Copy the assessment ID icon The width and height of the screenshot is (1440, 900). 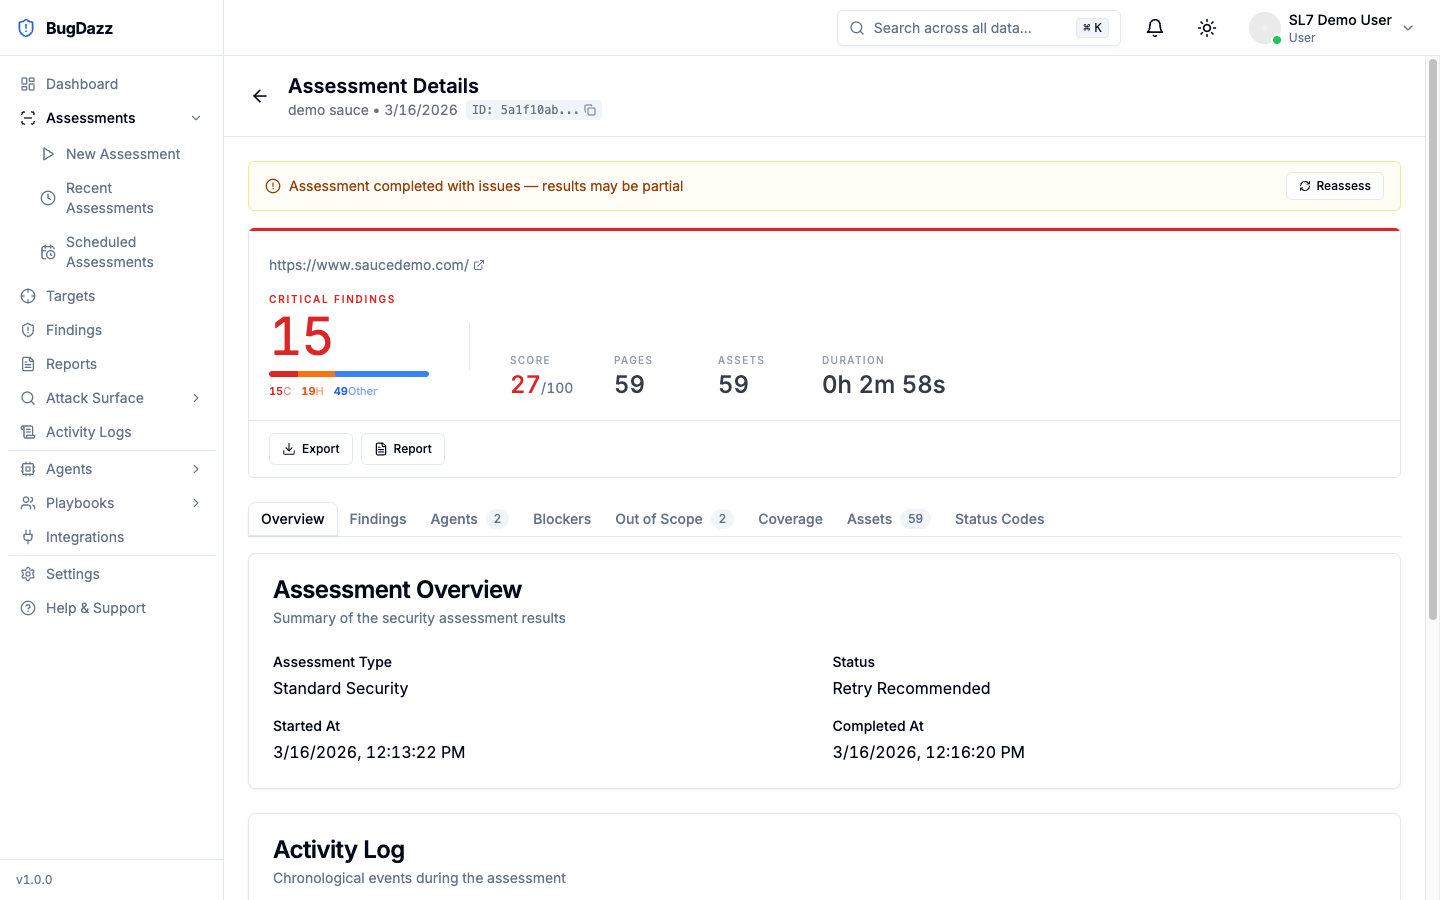(590, 110)
